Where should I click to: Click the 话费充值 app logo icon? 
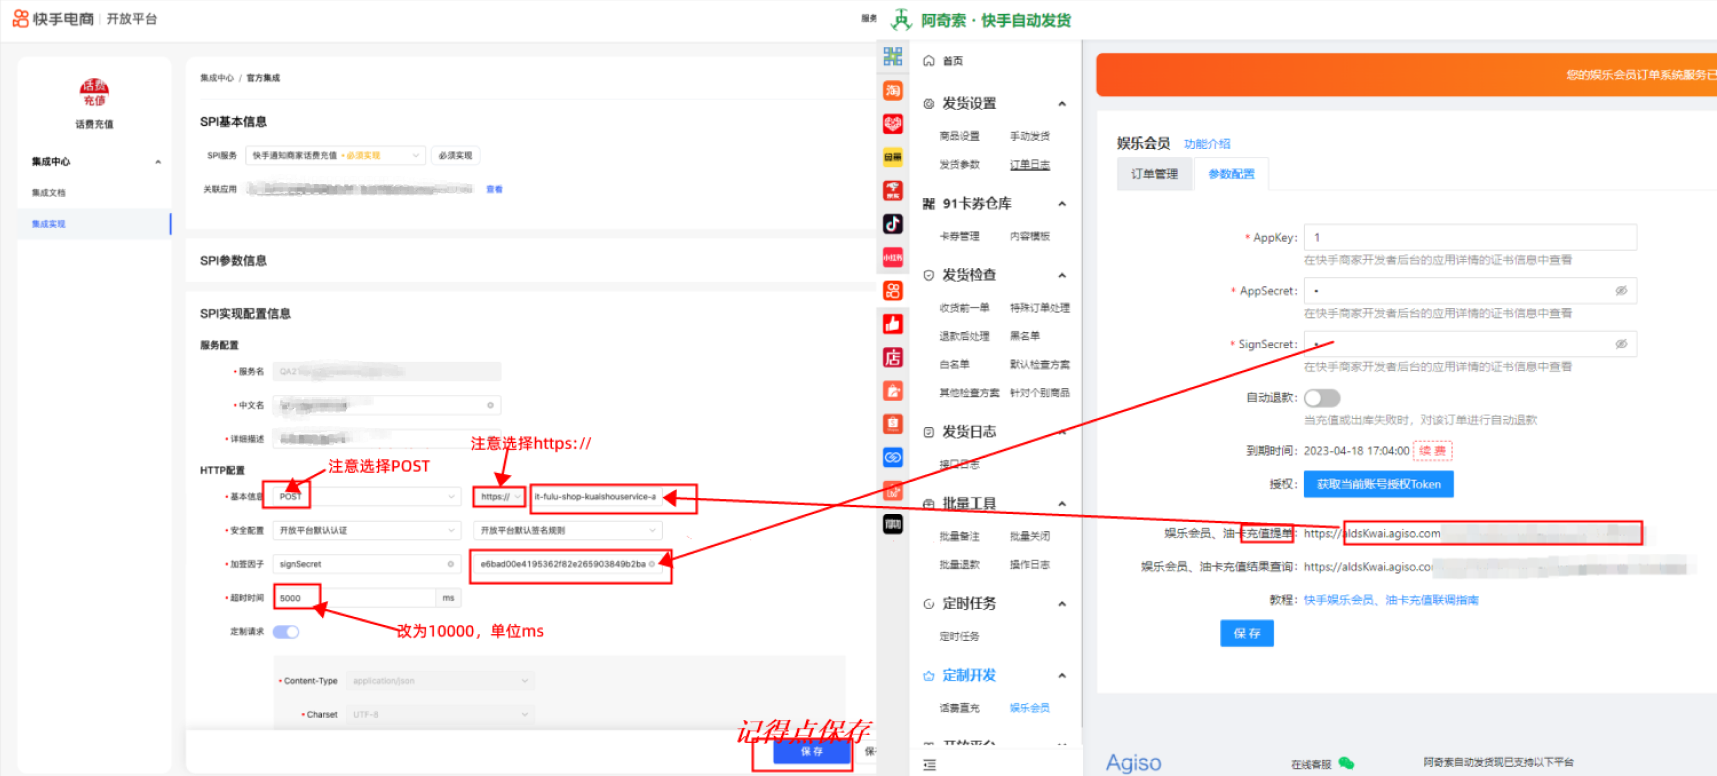point(94,93)
